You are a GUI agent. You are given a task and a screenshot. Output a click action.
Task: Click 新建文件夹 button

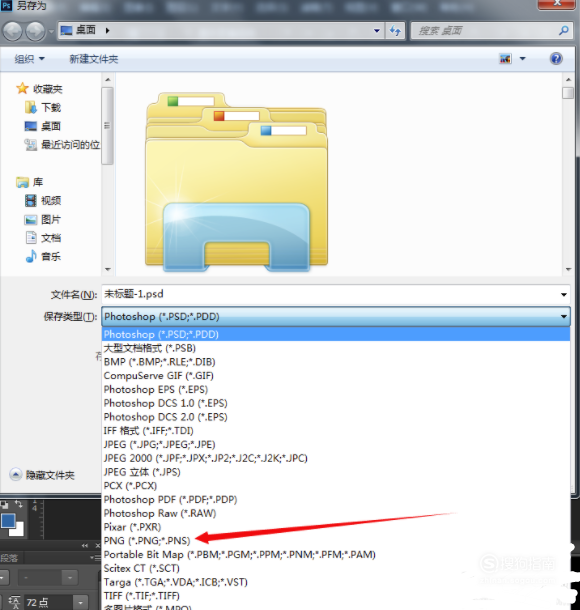click(x=93, y=59)
